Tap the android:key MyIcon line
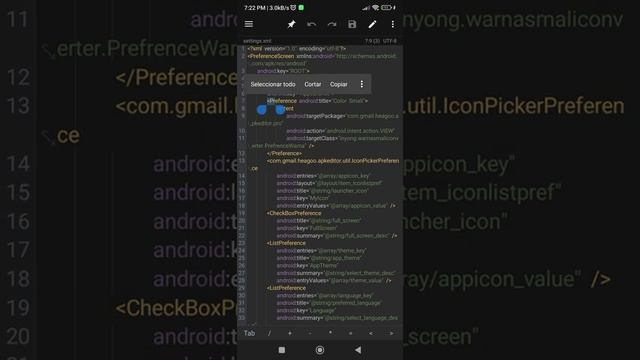 [302, 198]
